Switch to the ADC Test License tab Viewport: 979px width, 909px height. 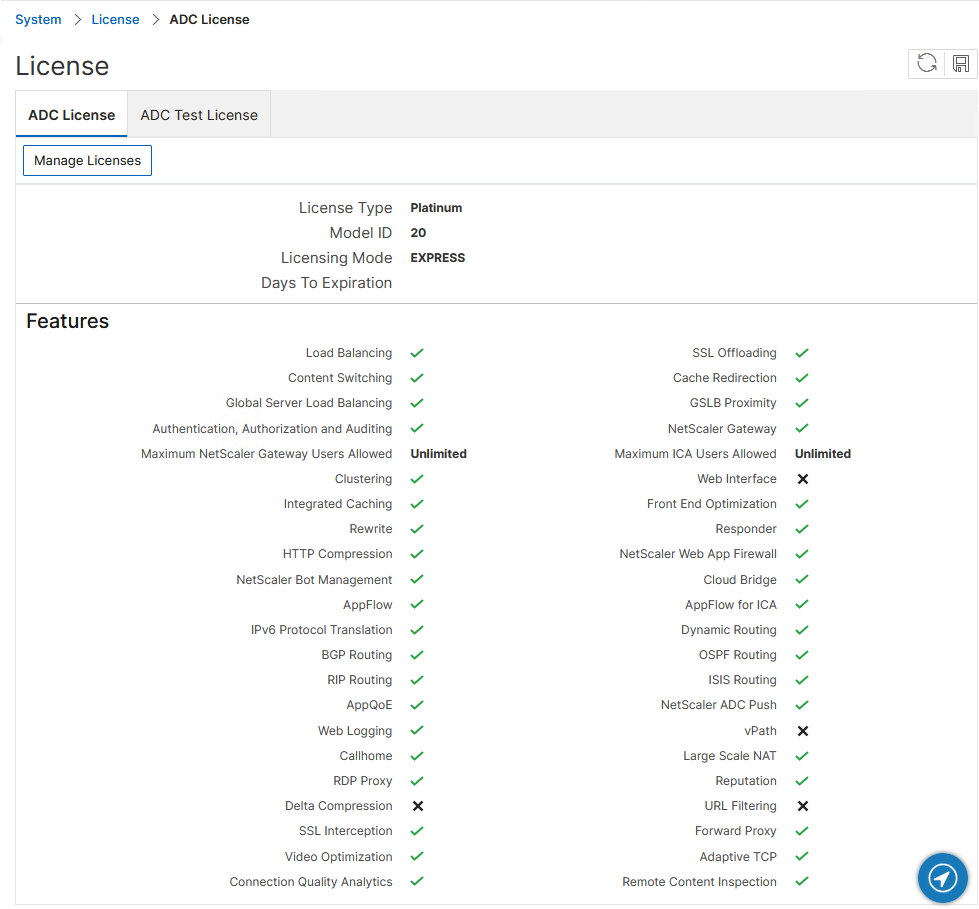(x=198, y=114)
